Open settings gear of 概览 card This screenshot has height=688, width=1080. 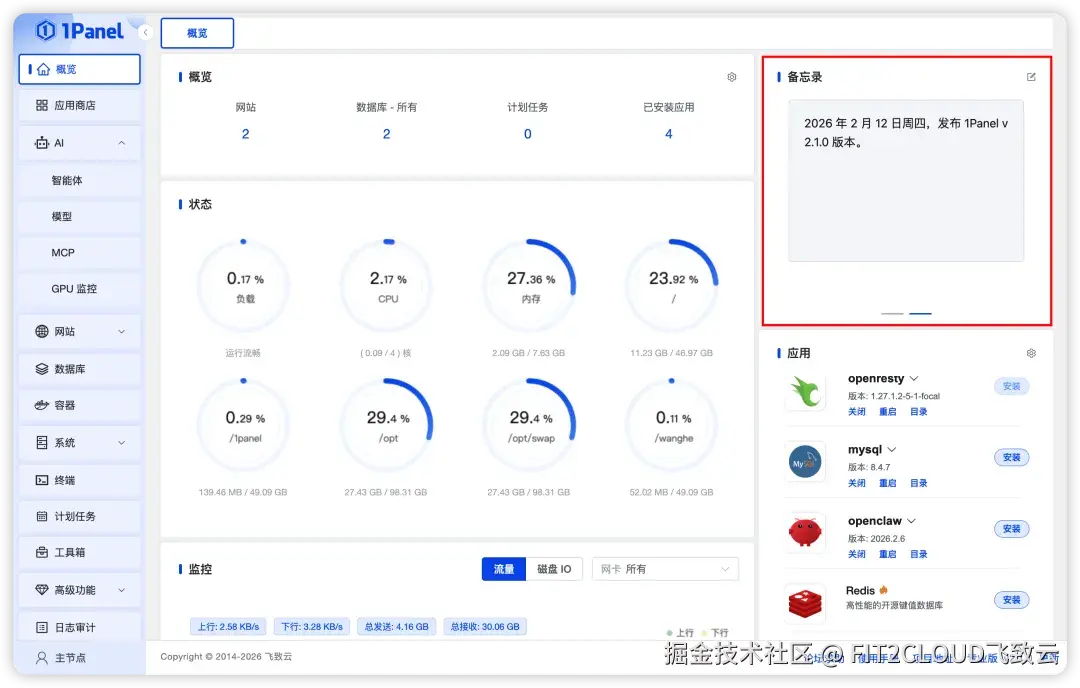(x=731, y=77)
